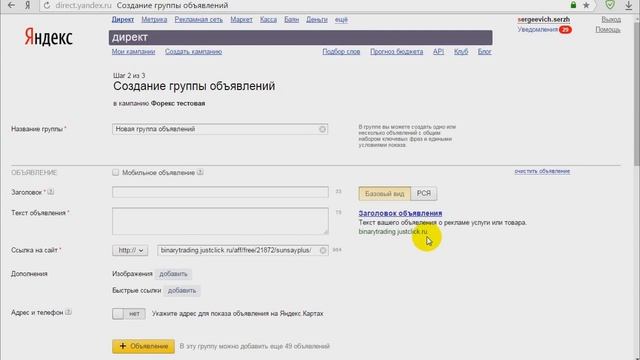640x360 pixels.
Task: Open the http:// protocol dropdown
Action: [x=130, y=250]
